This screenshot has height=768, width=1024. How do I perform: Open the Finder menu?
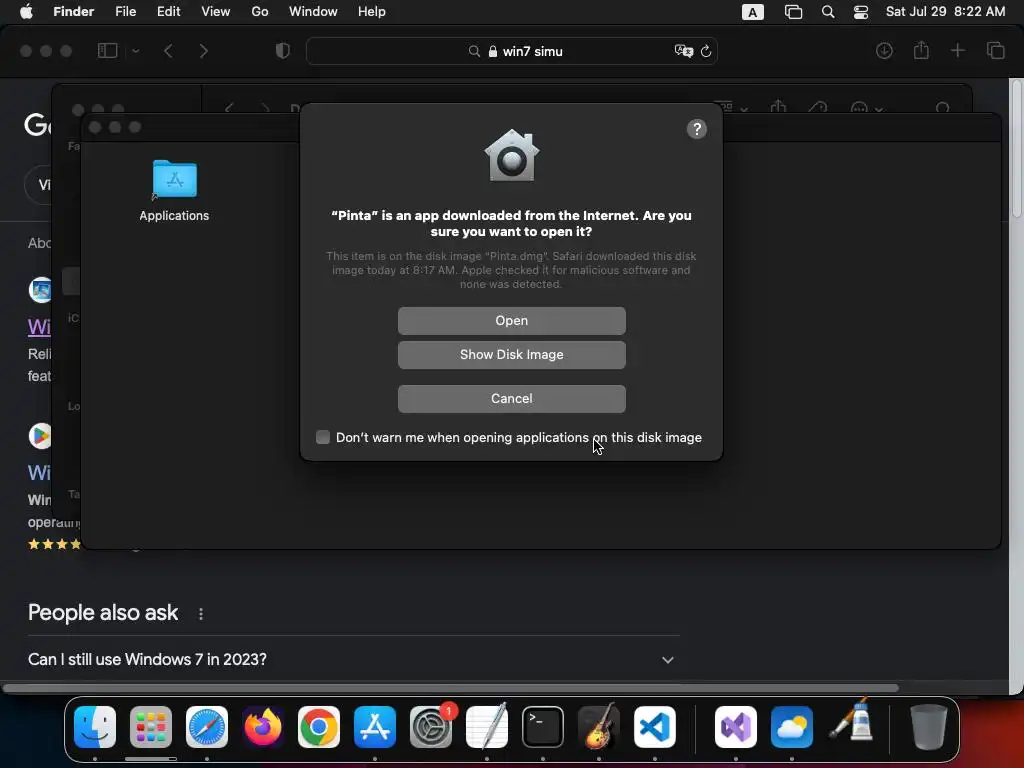(x=73, y=12)
